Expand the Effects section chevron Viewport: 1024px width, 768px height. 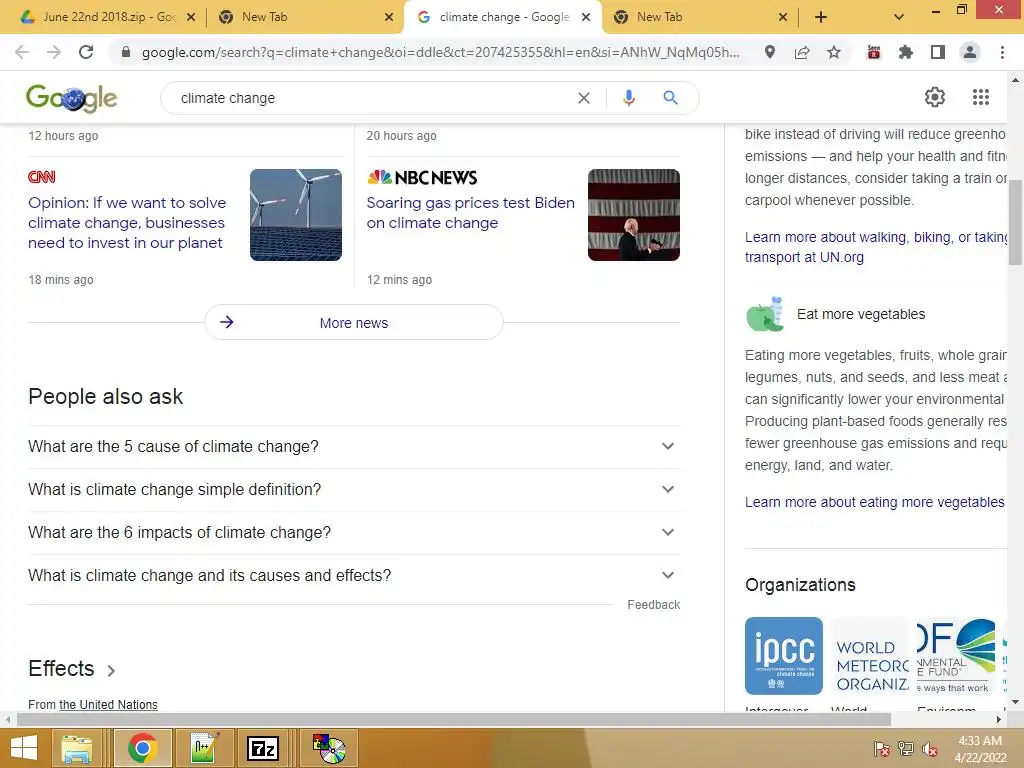pos(111,671)
